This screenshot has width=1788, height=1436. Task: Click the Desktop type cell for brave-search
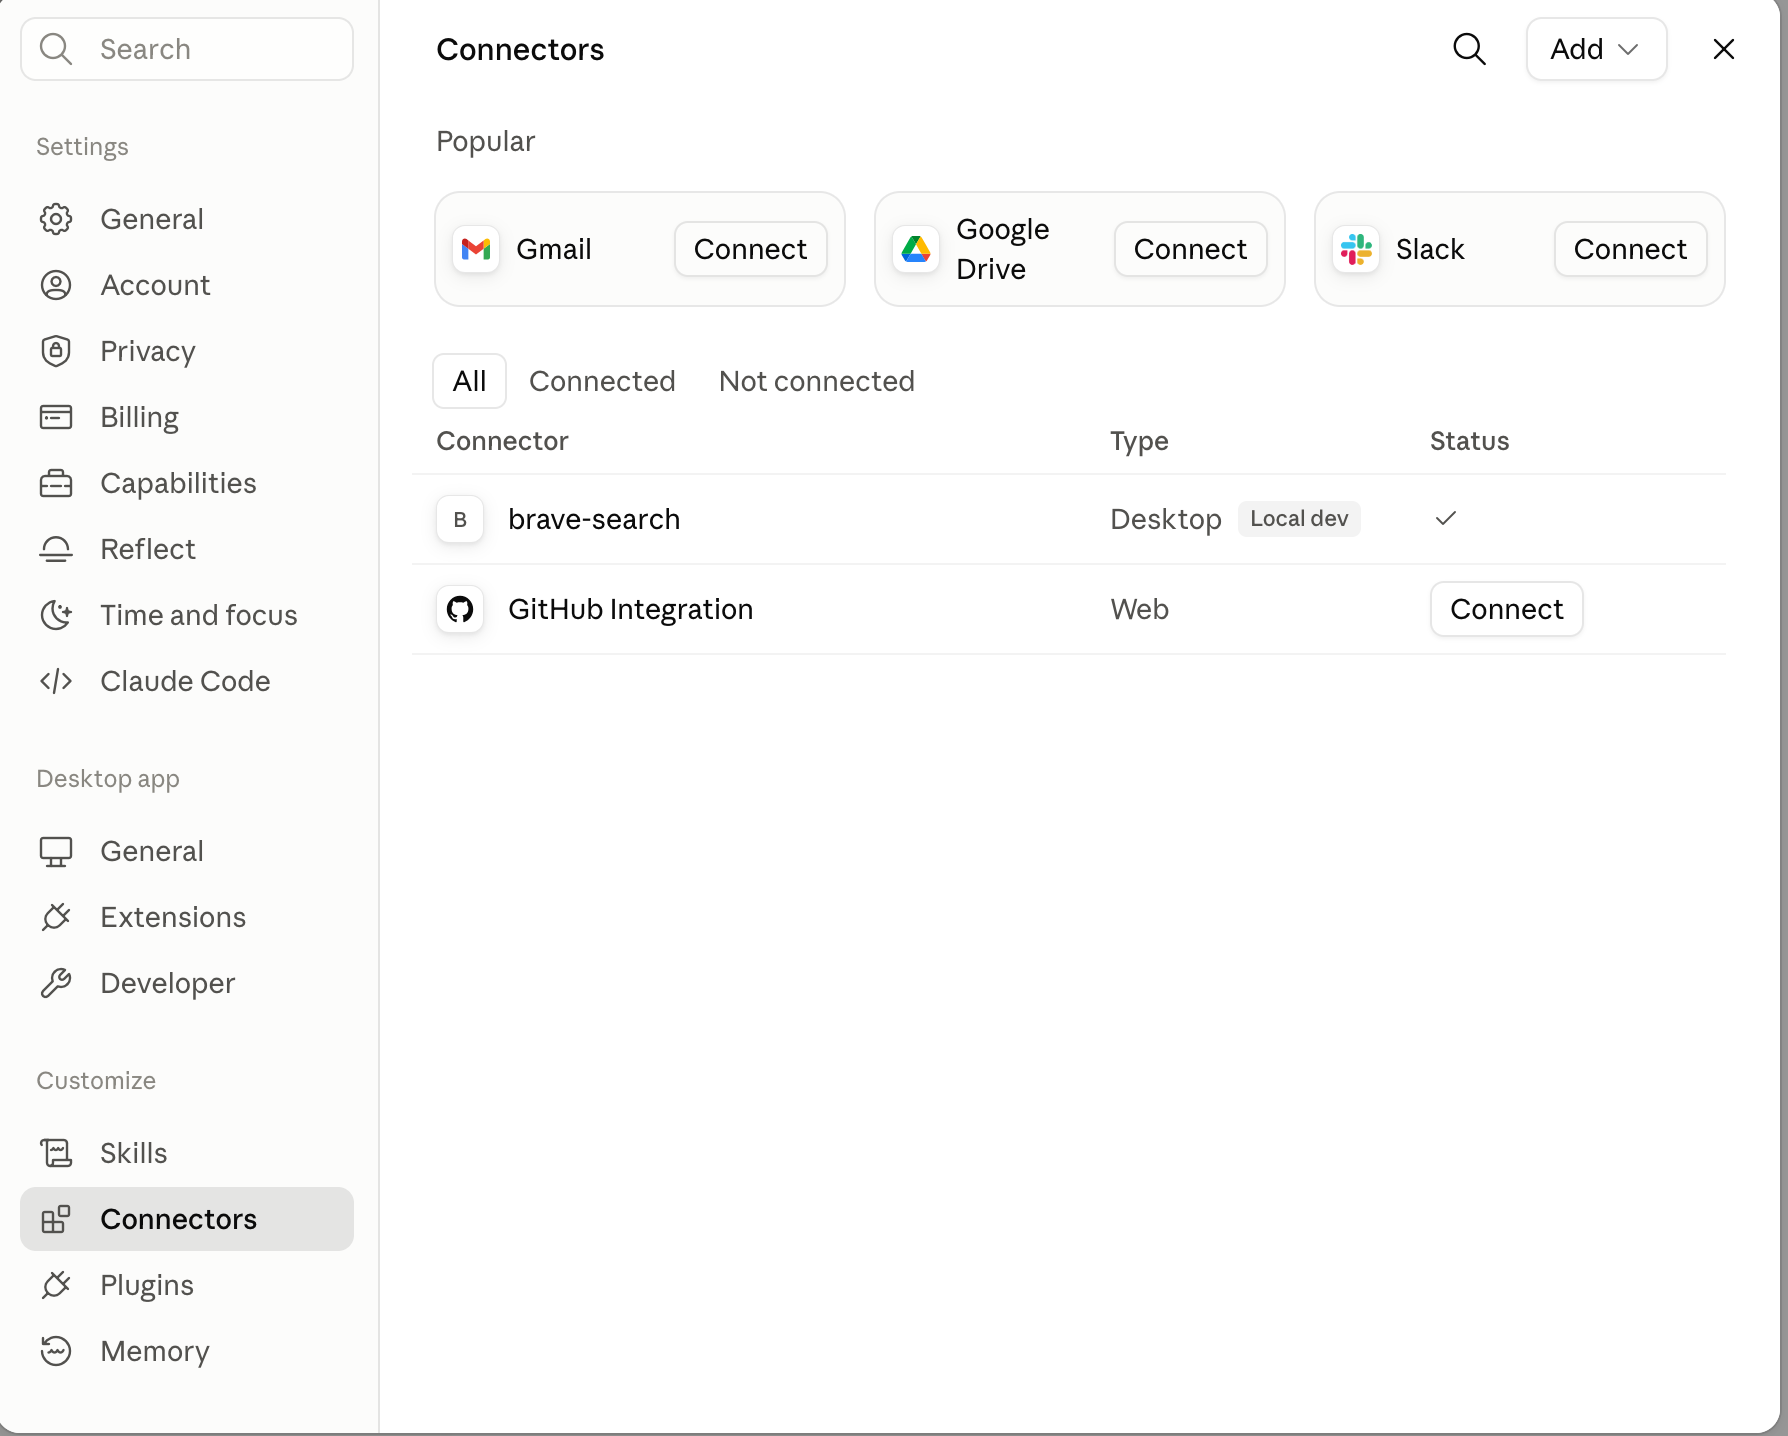pyautogui.click(x=1166, y=519)
